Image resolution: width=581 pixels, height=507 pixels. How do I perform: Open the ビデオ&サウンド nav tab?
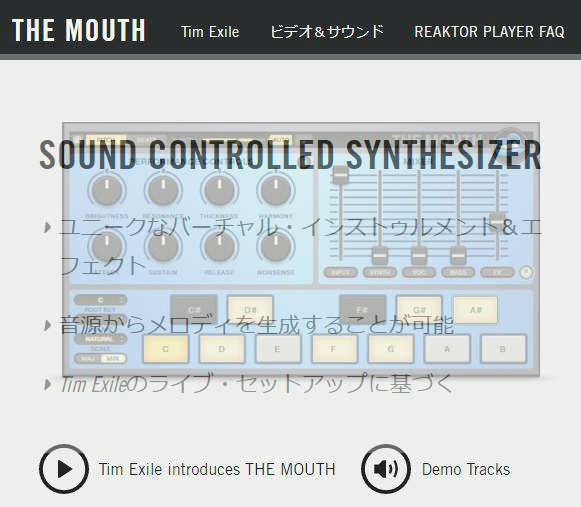point(327,32)
